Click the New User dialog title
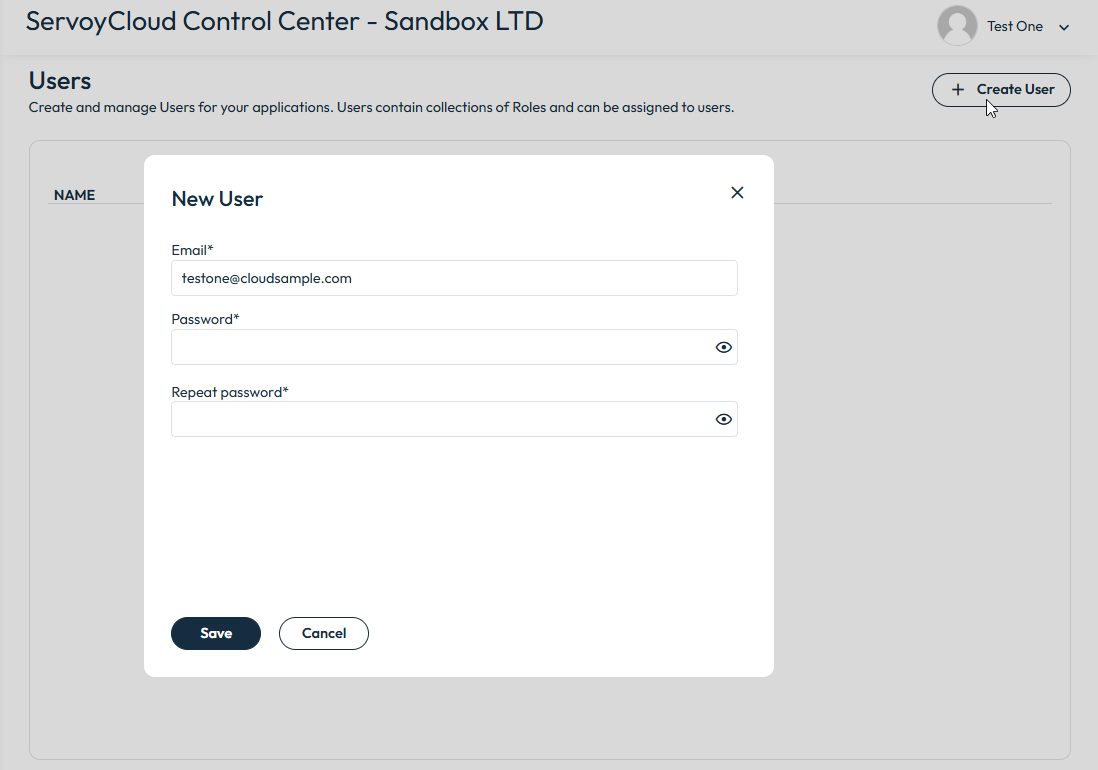 (x=217, y=199)
